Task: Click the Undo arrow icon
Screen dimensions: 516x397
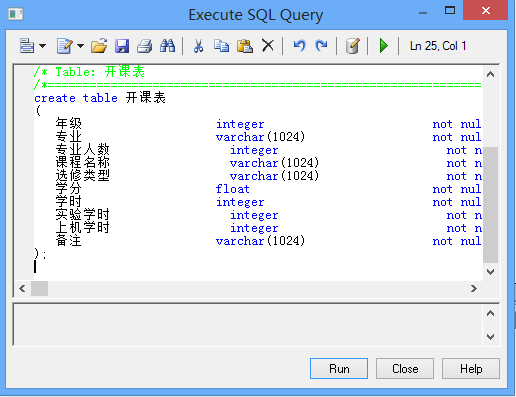Action: 299,46
